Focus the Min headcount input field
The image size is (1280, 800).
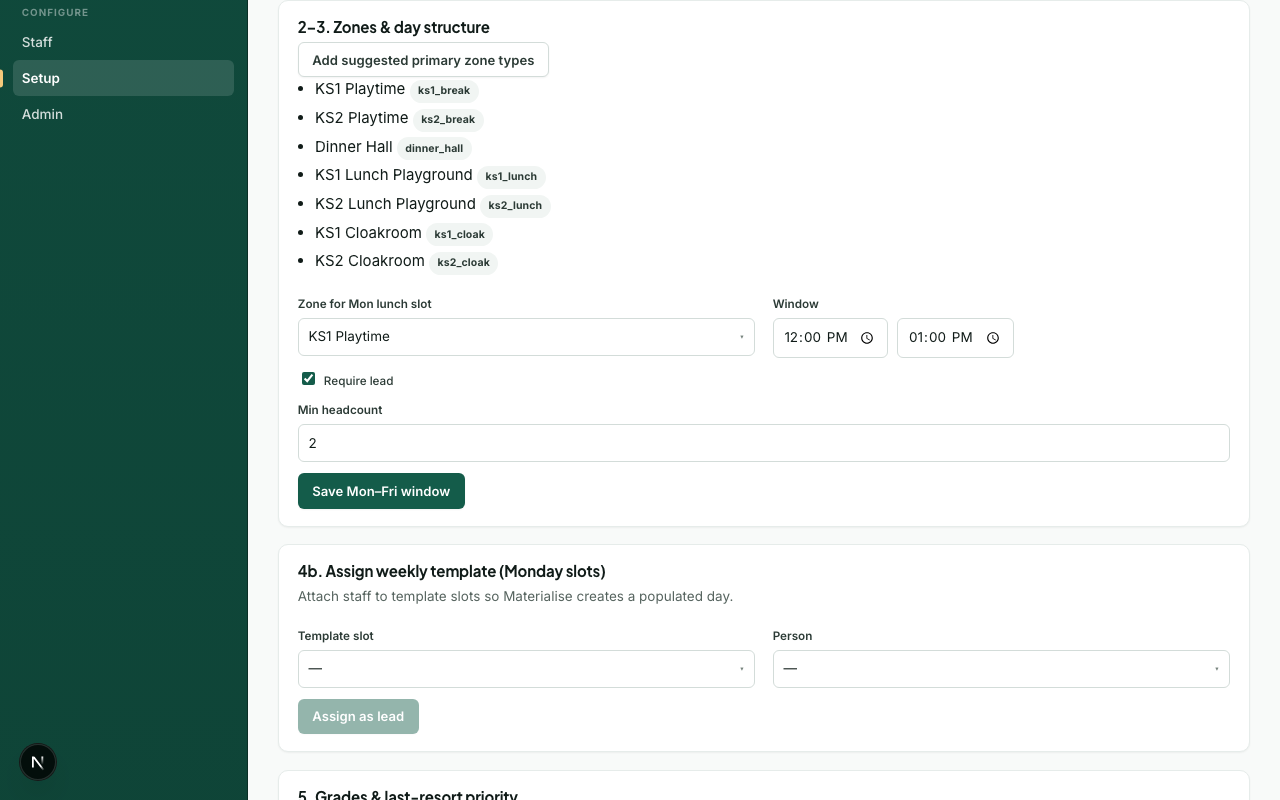(764, 443)
